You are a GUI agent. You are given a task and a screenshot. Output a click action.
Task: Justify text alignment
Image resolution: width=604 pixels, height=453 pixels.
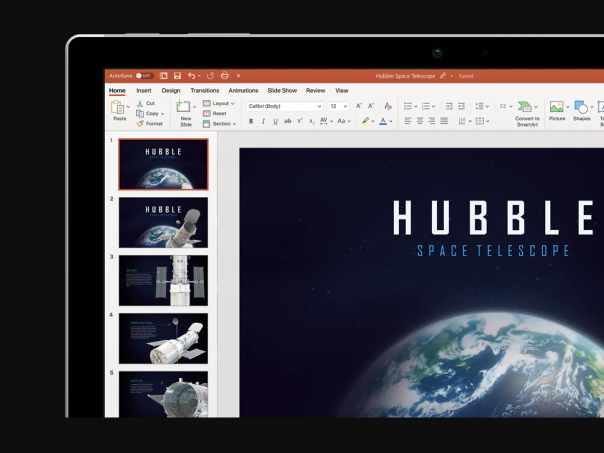click(444, 121)
